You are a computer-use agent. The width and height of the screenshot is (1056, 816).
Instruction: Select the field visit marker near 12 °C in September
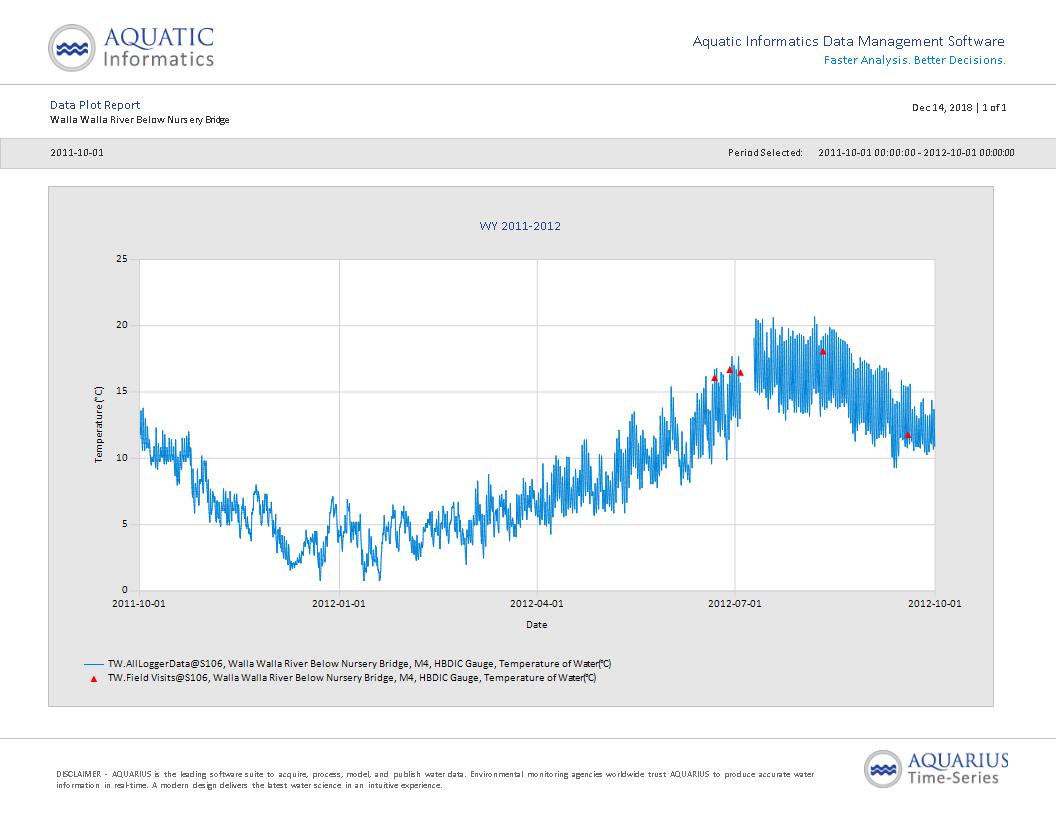[907, 435]
